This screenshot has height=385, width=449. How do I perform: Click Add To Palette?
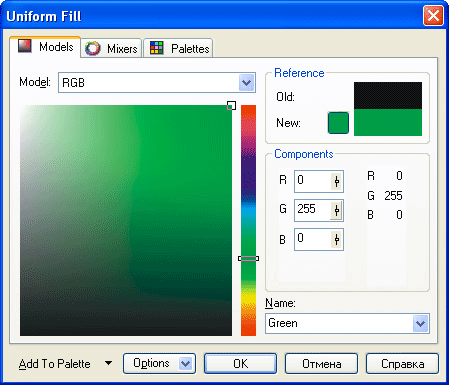coord(55,364)
